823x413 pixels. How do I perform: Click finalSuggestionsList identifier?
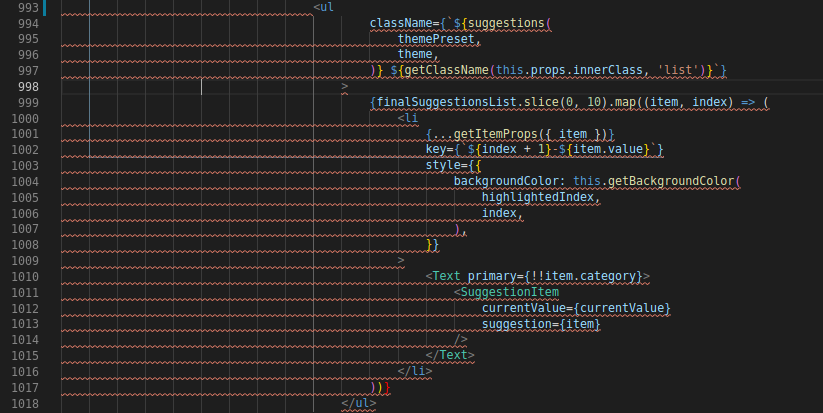pyautogui.click(x=447, y=102)
